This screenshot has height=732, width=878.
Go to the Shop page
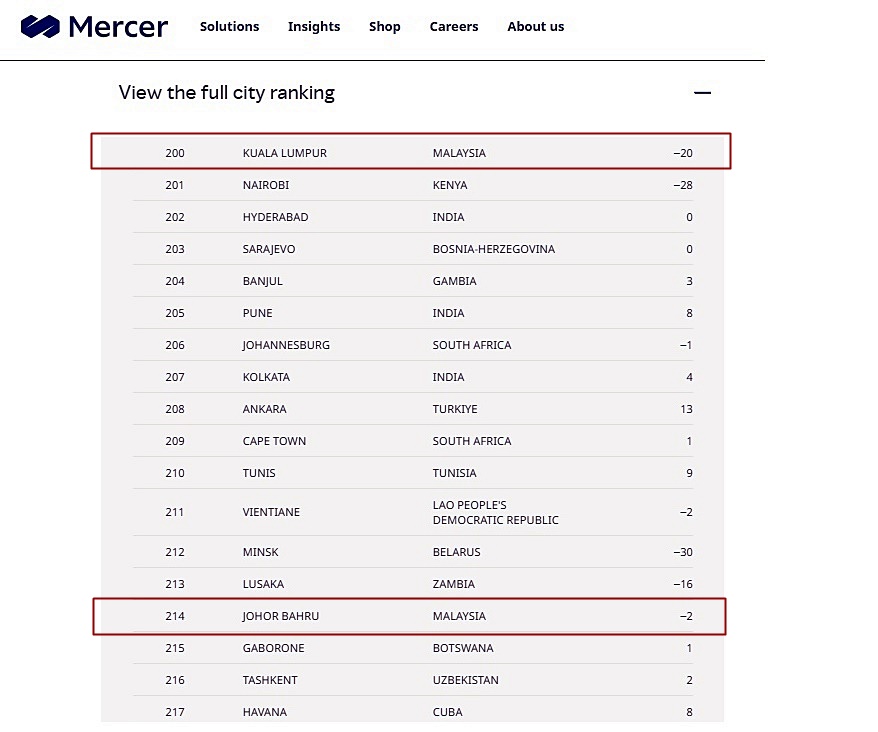pyautogui.click(x=385, y=27)
